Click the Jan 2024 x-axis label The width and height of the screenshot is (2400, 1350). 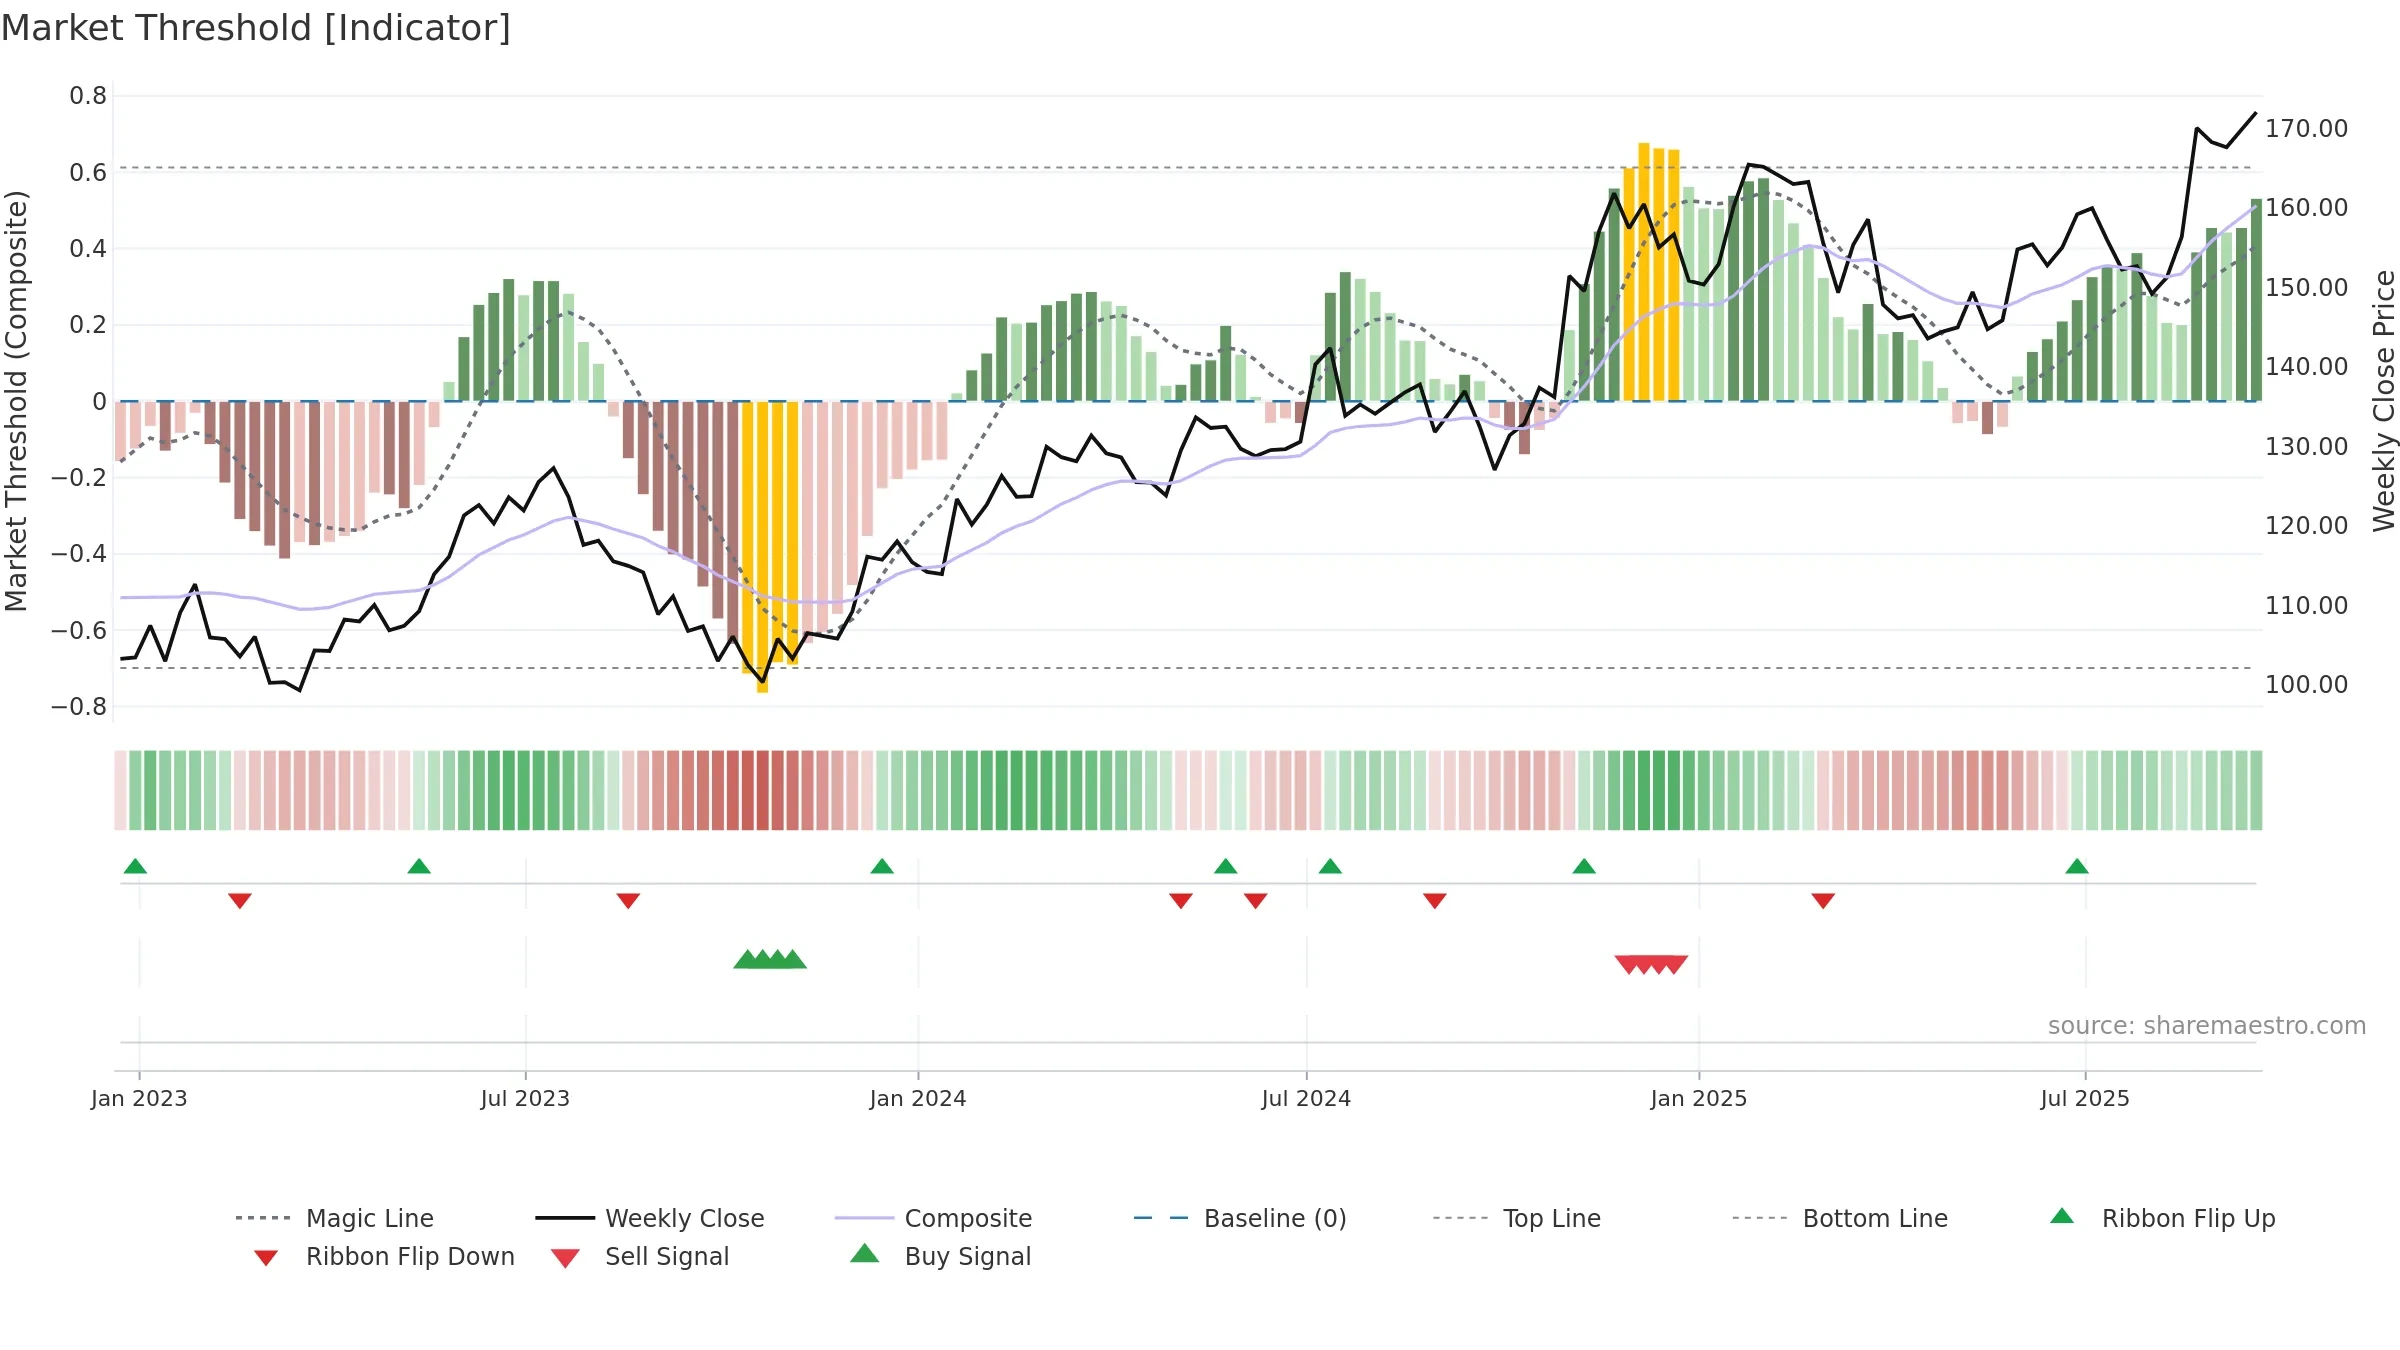[x=918, y=1098]
